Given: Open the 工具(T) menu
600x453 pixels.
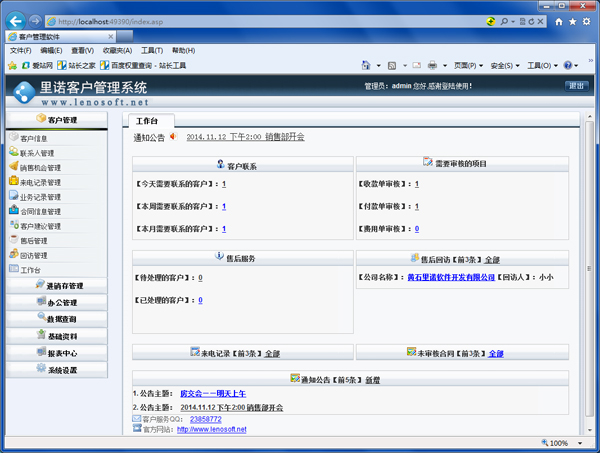Looking at the screenshot, I should 152,51.
